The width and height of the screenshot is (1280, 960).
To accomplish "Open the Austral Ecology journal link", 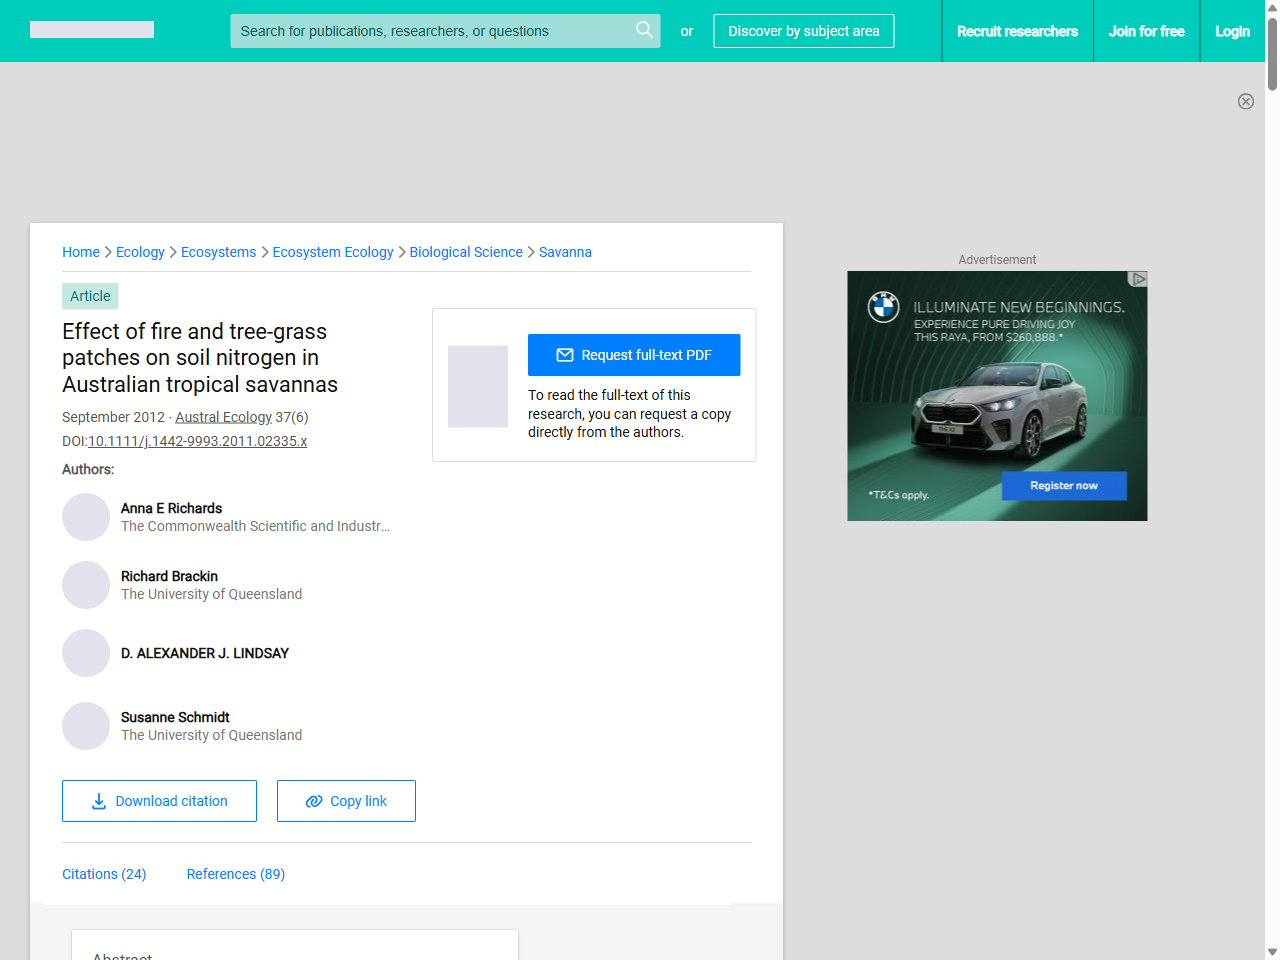I will pyautogui.click(x=223, y=417).
